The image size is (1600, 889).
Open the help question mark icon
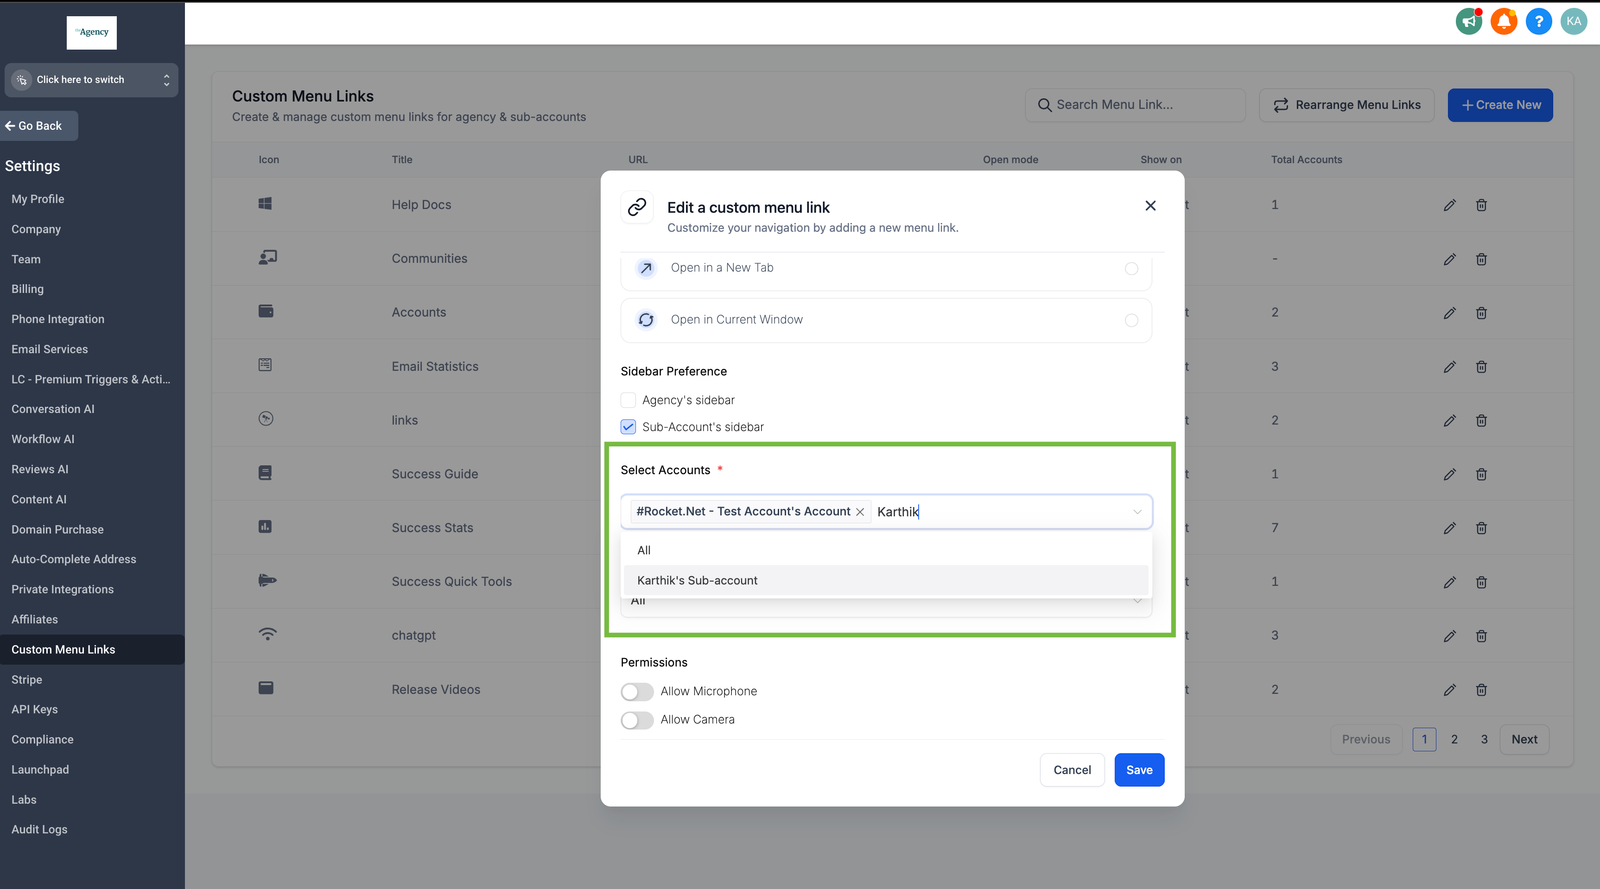pyautogui.click(x=1538, y=21)
